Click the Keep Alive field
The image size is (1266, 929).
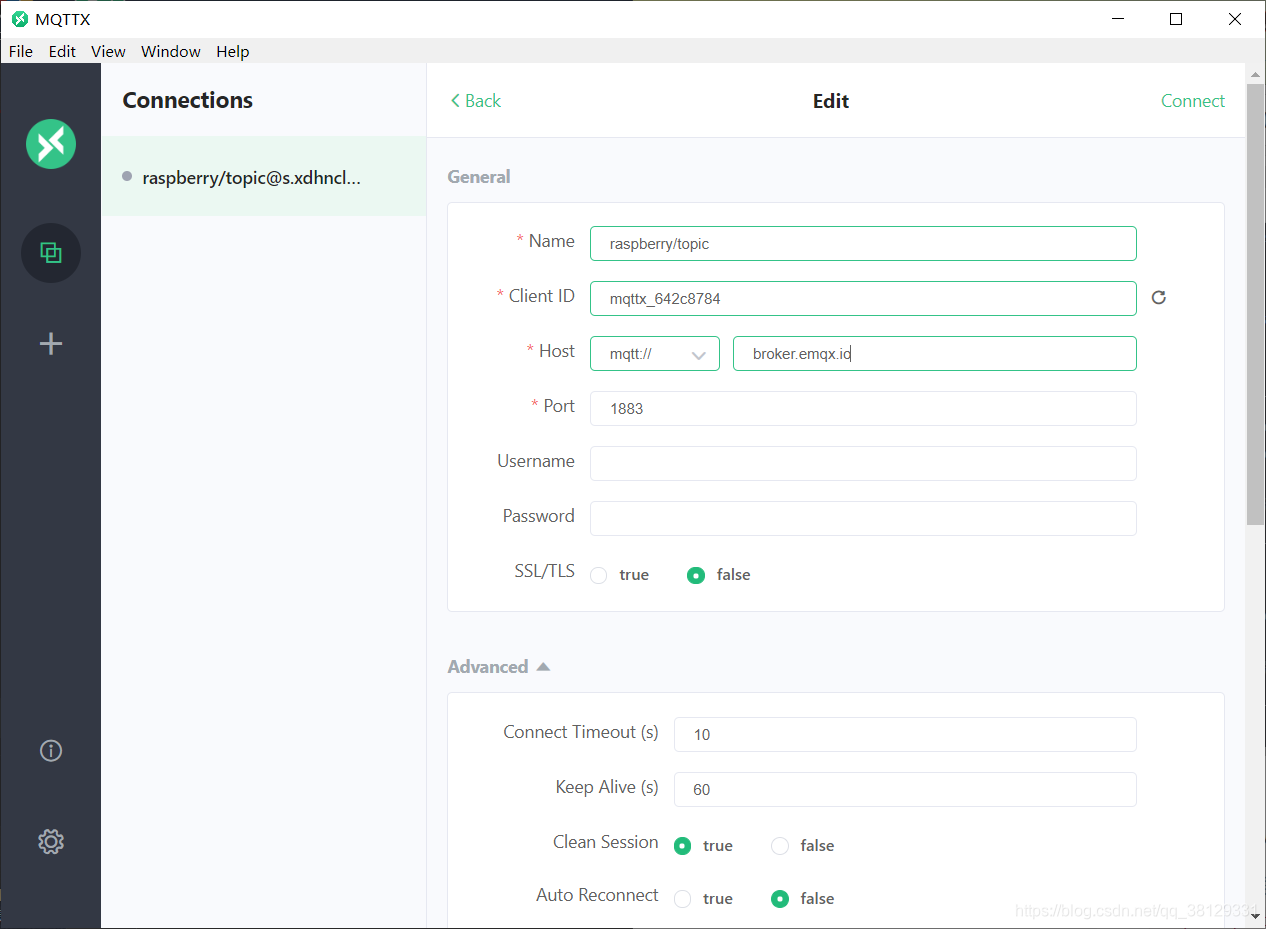pos(905,790)
